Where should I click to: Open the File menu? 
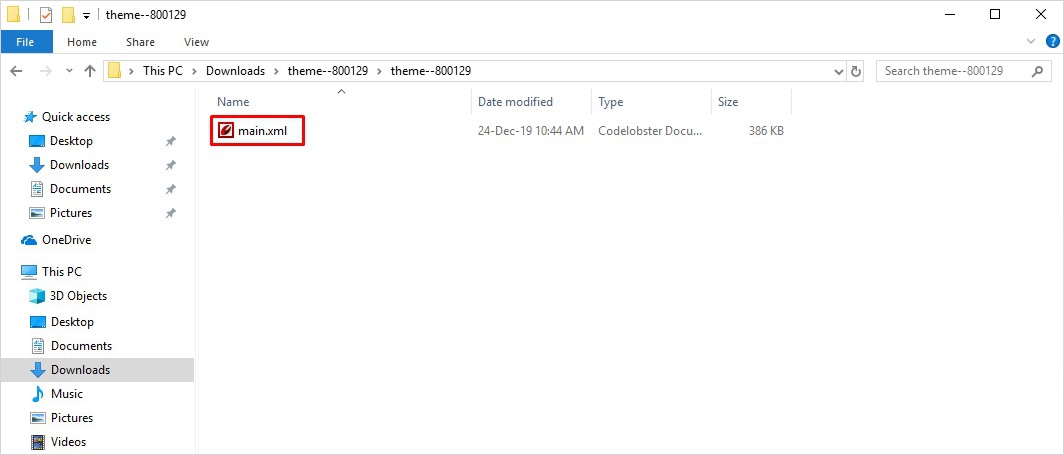tap(26, 42)
